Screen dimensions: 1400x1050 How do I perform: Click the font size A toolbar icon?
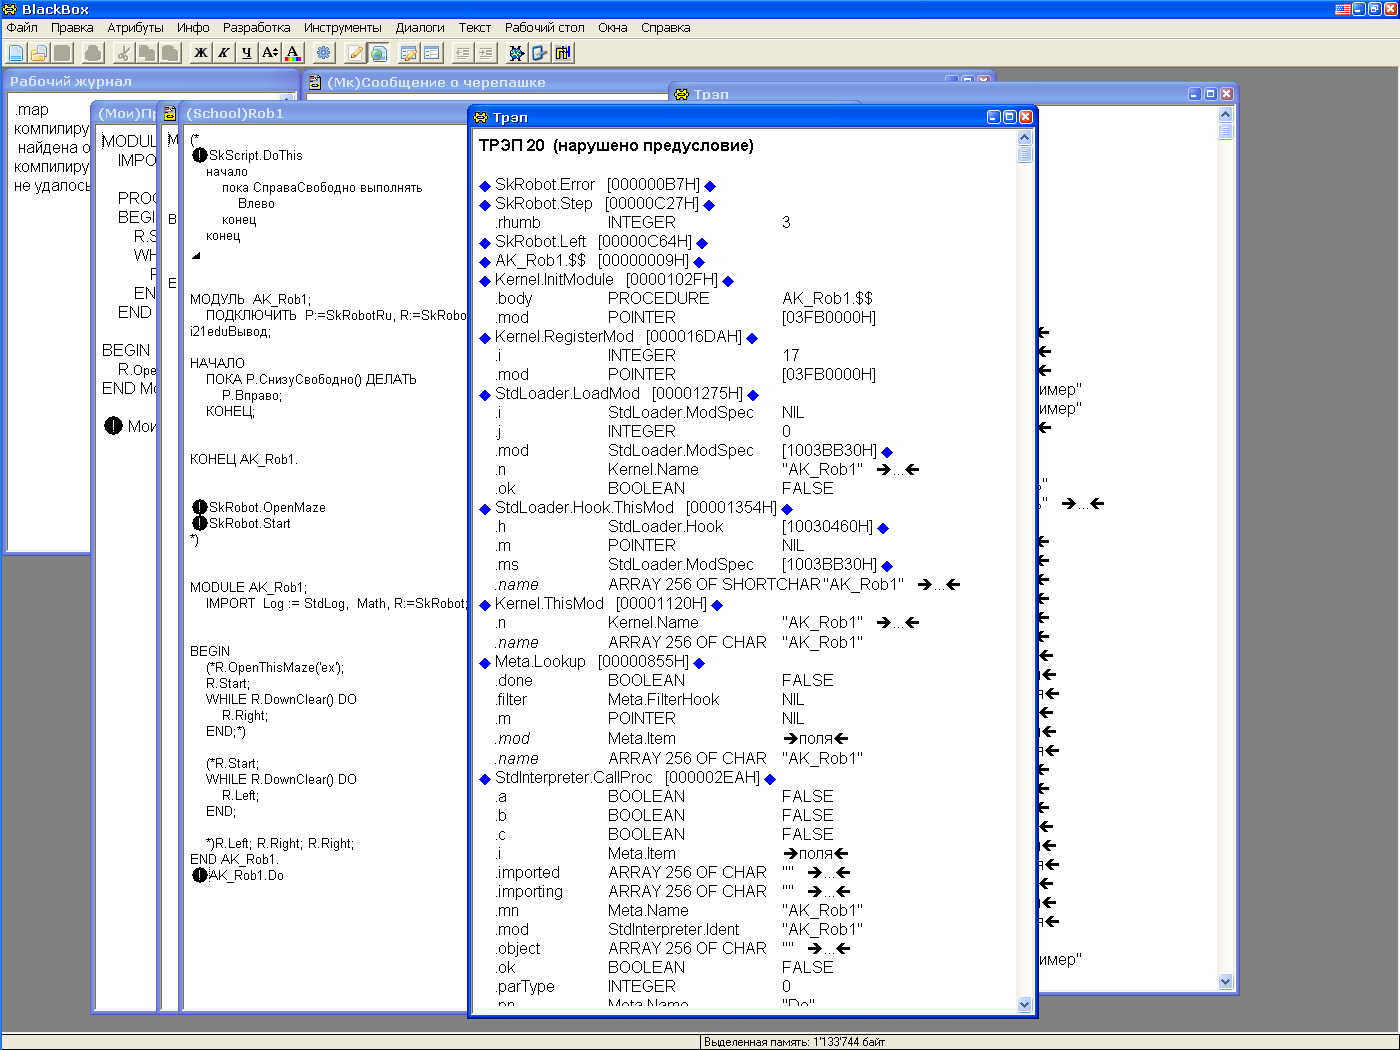269,53
